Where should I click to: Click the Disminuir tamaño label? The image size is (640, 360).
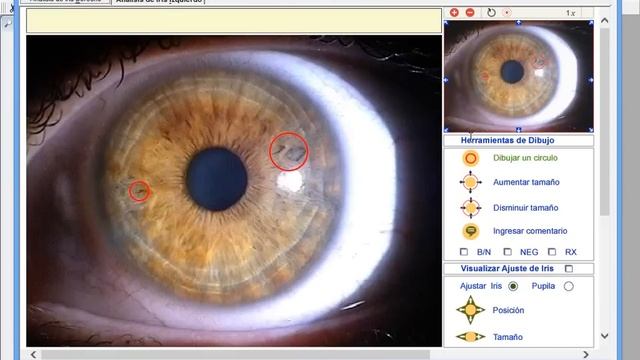click(526, 208)
